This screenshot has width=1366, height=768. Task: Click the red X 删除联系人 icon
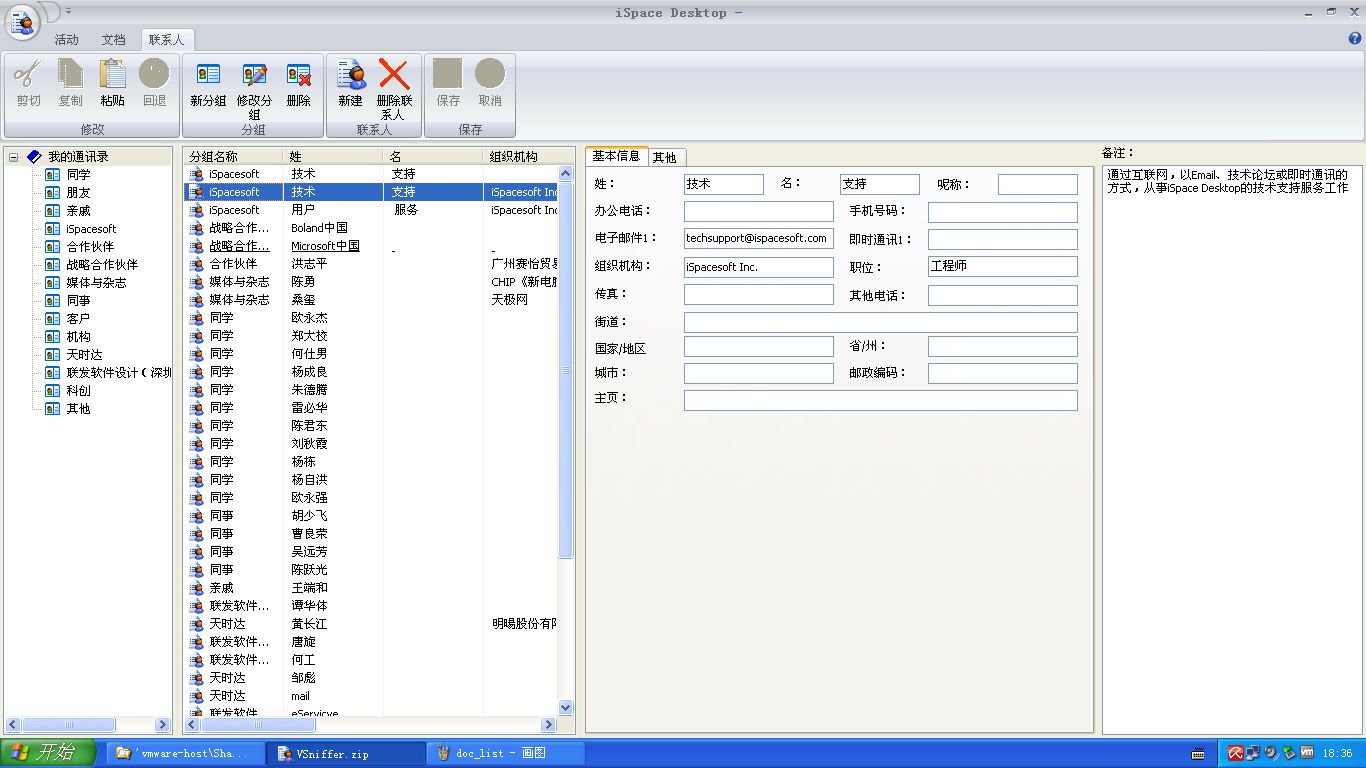(394, 74)
